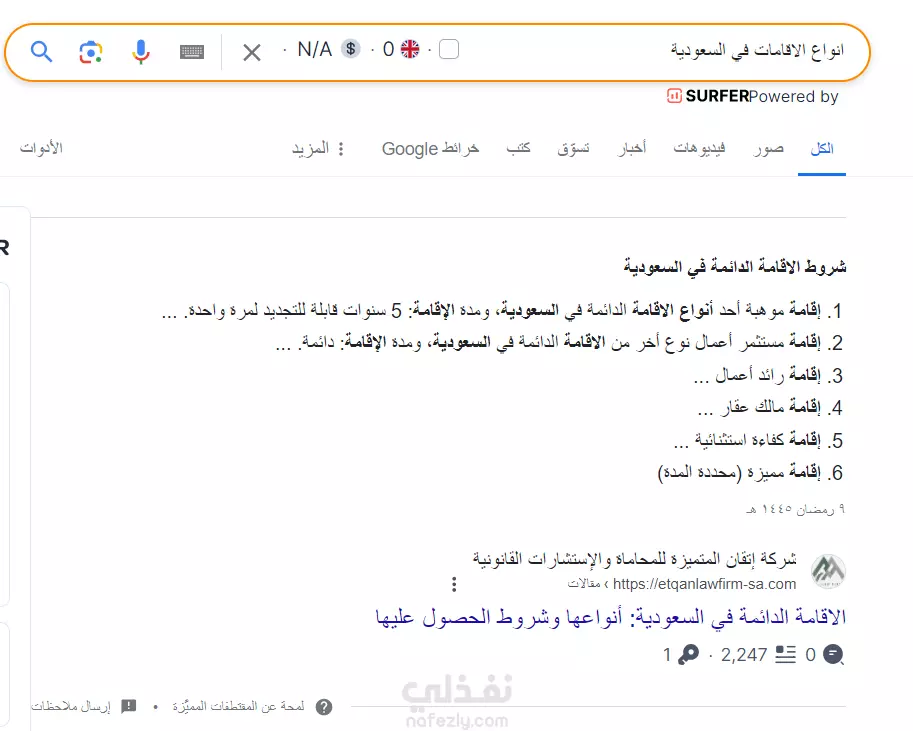Open لمحة عن المقتطفات المميّزة link
The height and width of the screenshot is (731, 913).
238,707
